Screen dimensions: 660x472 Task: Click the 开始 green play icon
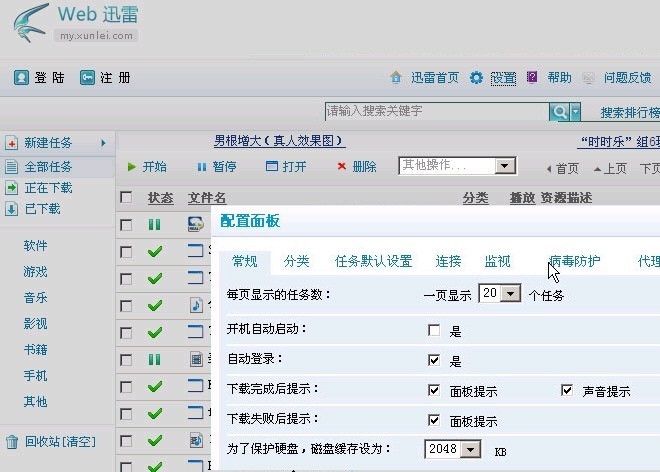pyautogui.click(x=132, y=167)
